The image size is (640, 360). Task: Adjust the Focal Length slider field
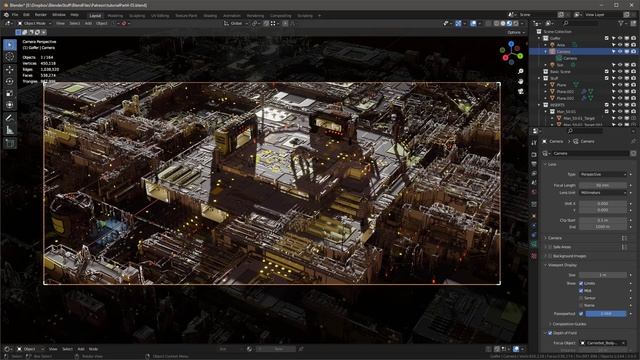click(x=603, y=185)
